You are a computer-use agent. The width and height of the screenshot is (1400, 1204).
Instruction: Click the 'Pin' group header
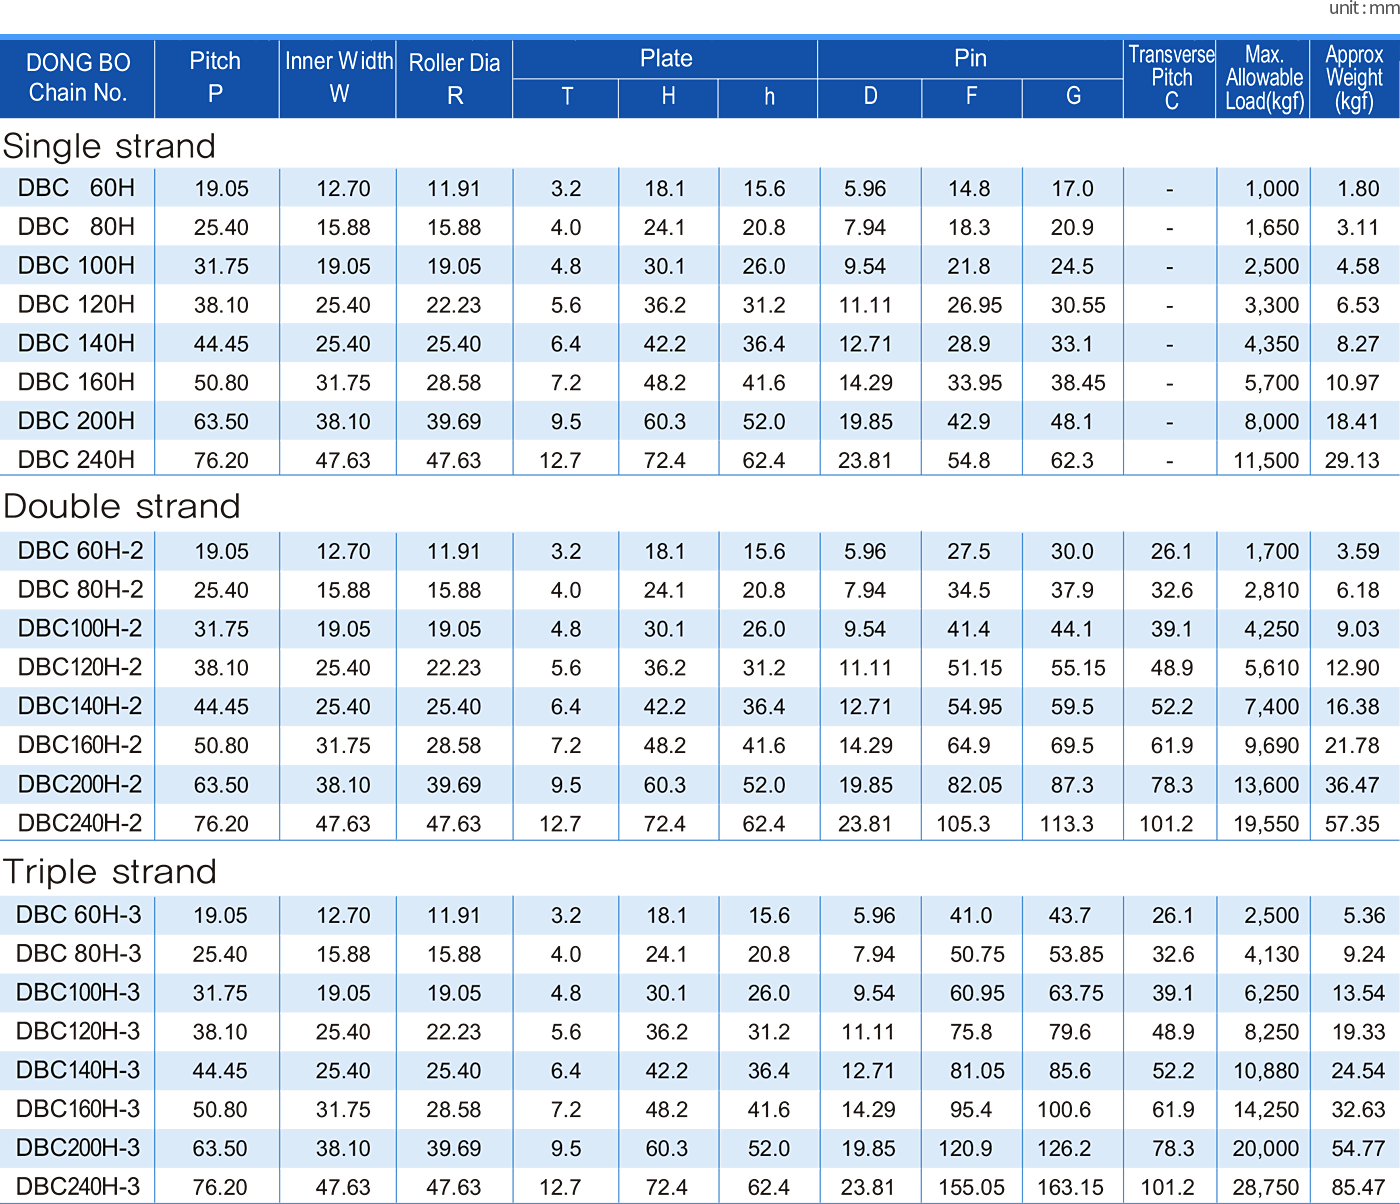click(x=970, y=59)
